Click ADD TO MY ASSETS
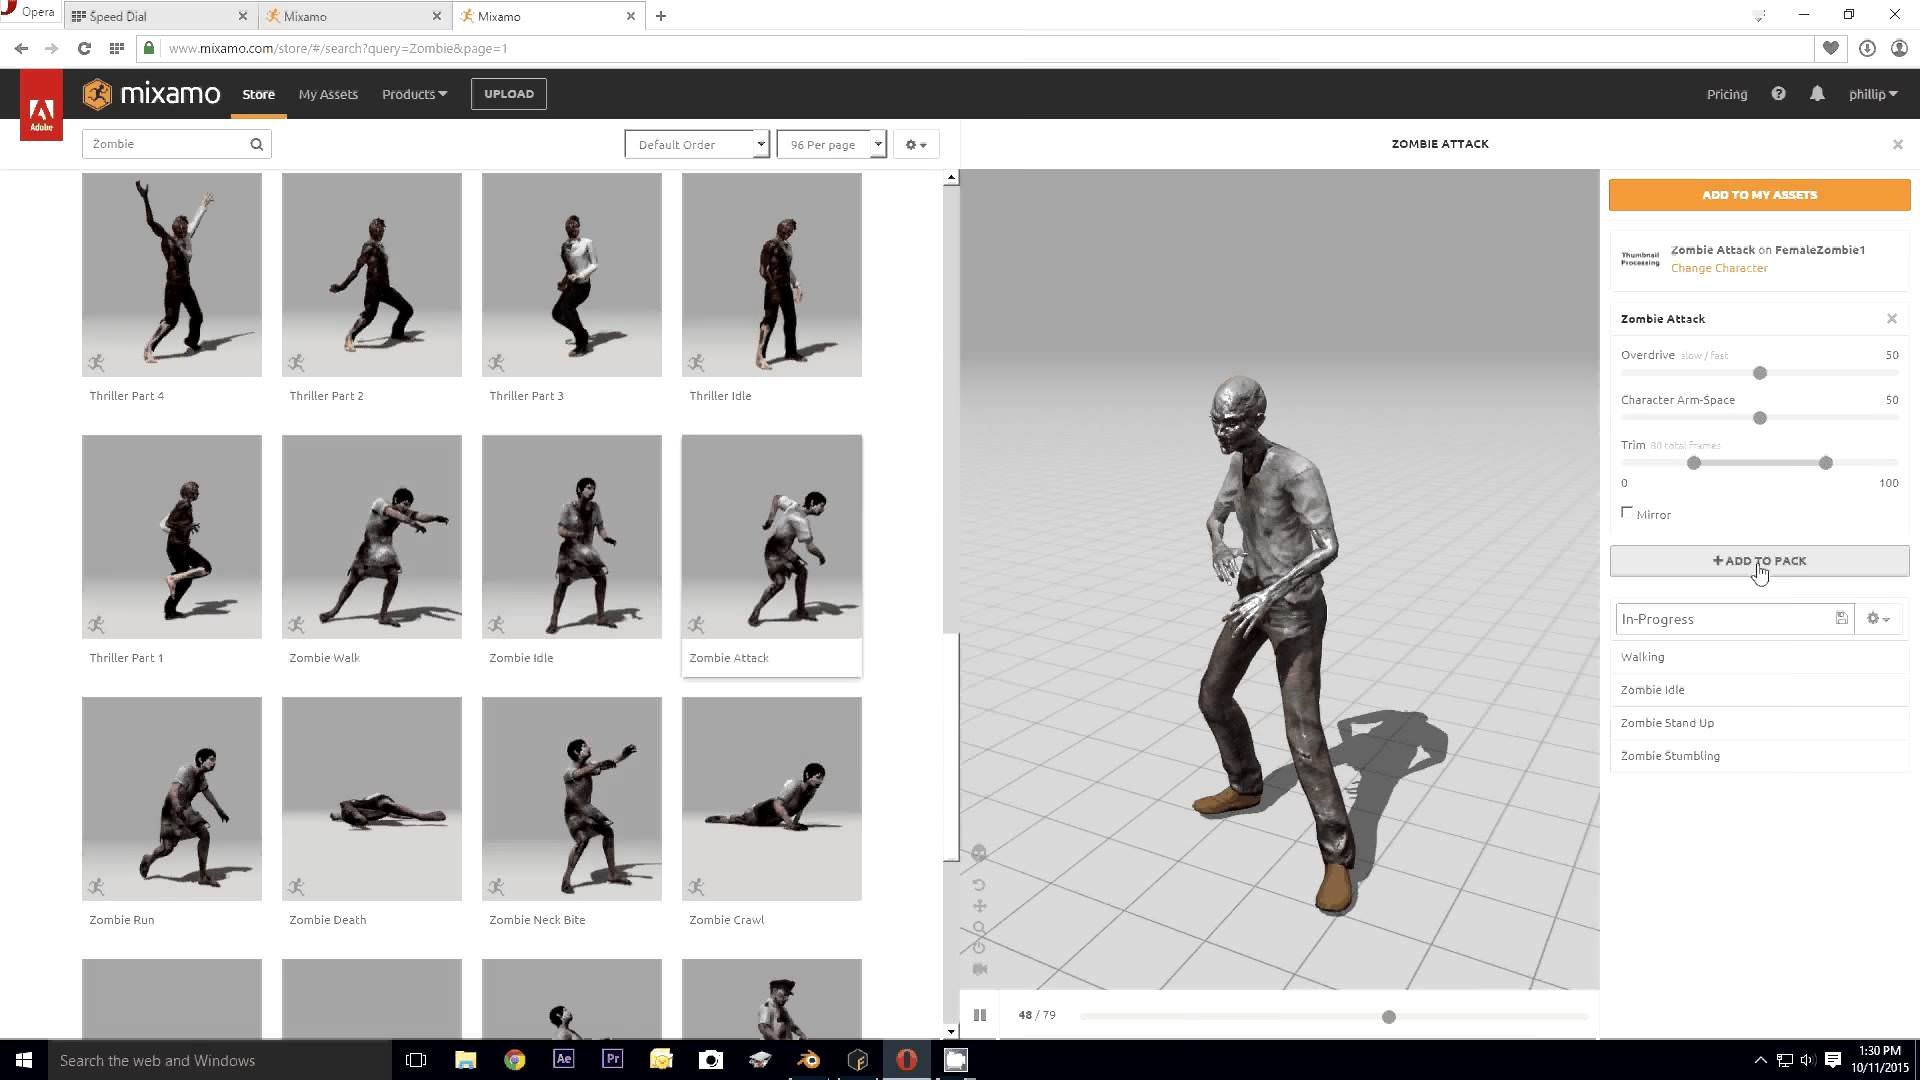The height and width of the screenshot is (1080, 1920). [x=1759, y=195]
